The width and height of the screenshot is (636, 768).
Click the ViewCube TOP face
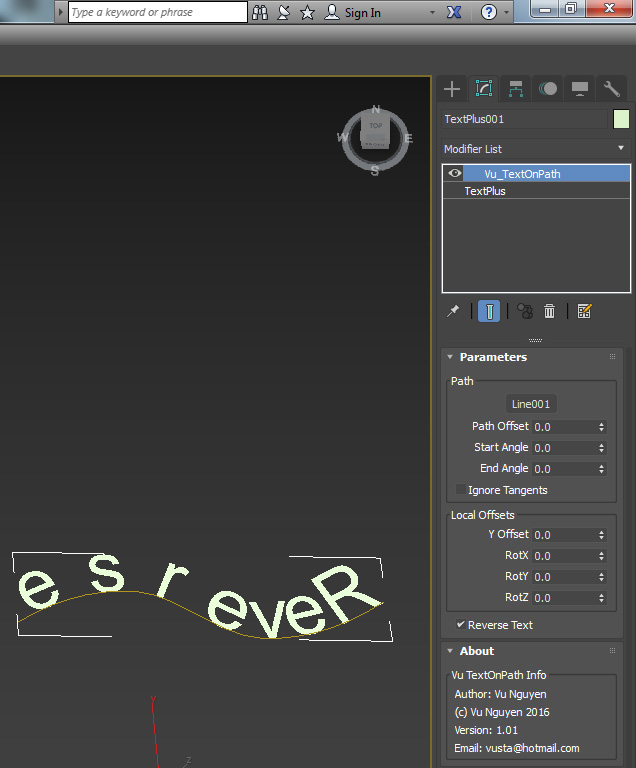[376, 125]
